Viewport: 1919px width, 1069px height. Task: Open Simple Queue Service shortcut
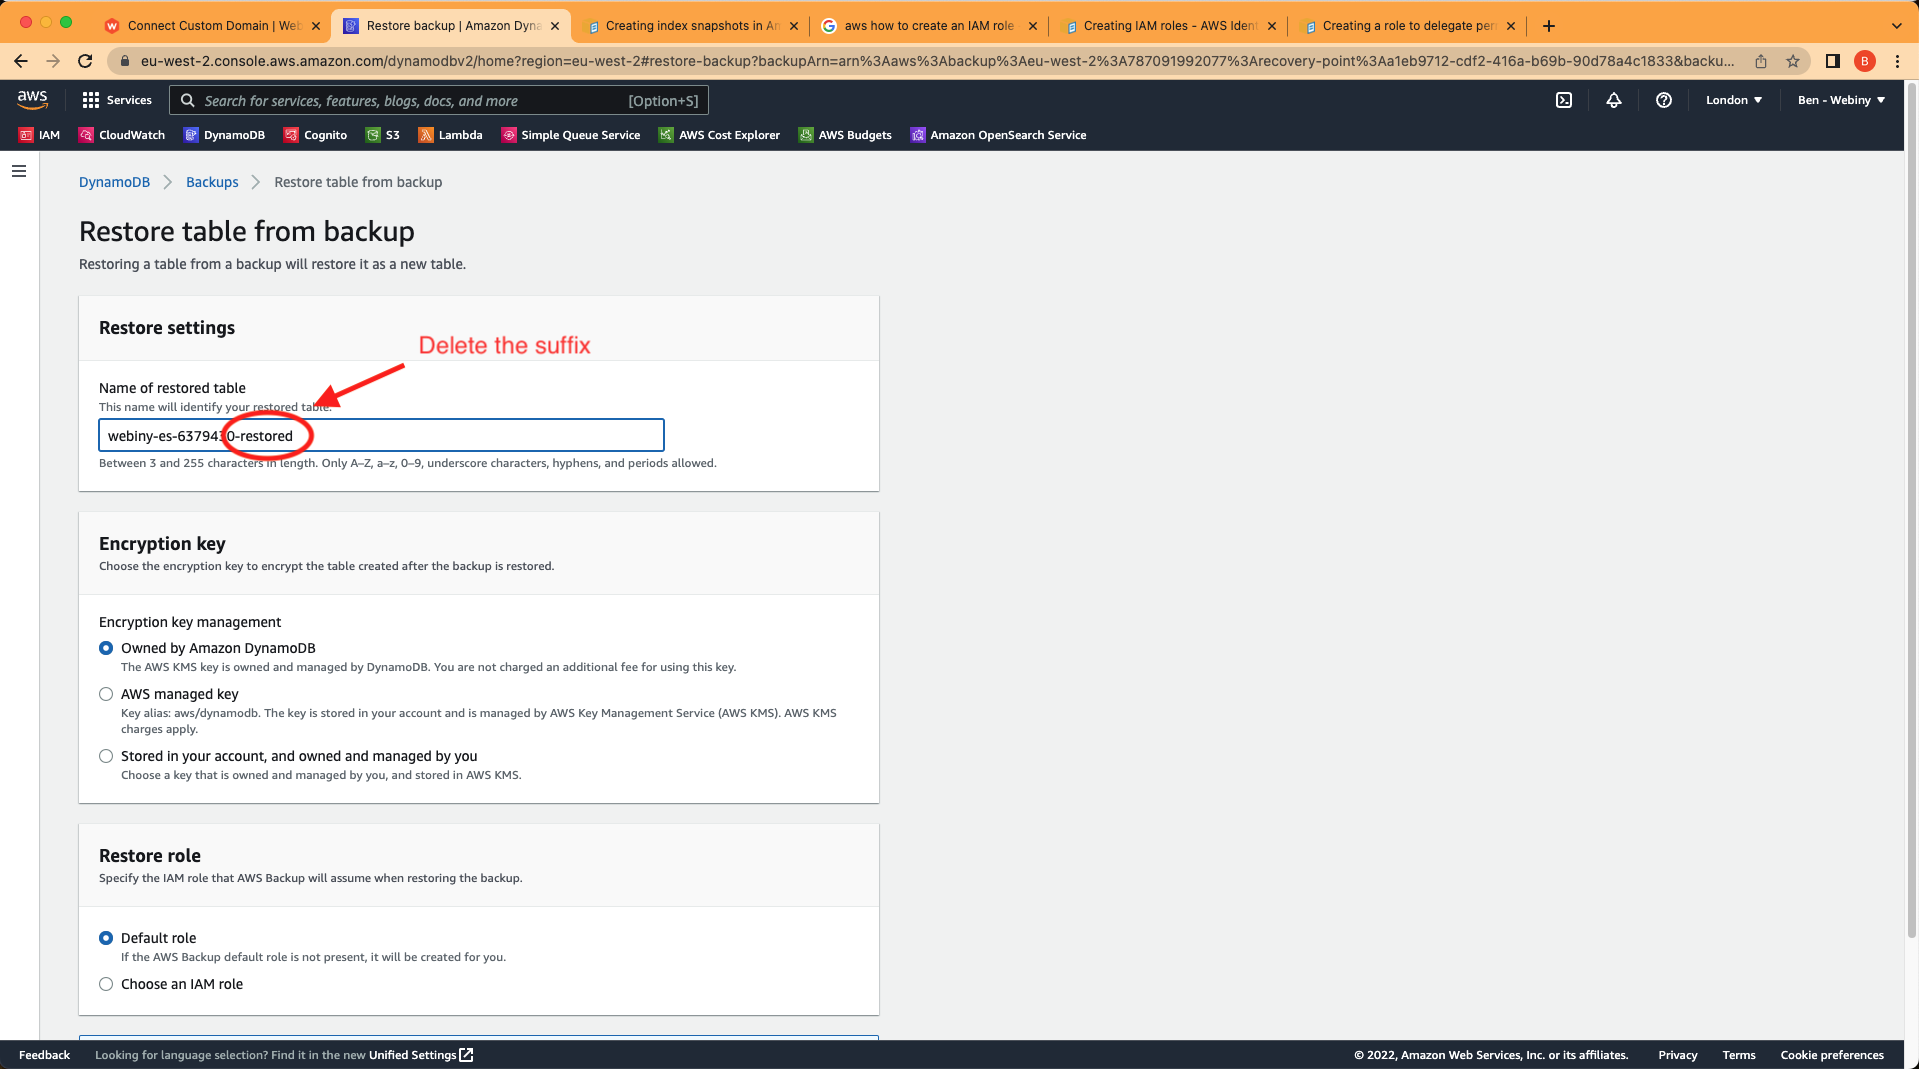point(570,134)
